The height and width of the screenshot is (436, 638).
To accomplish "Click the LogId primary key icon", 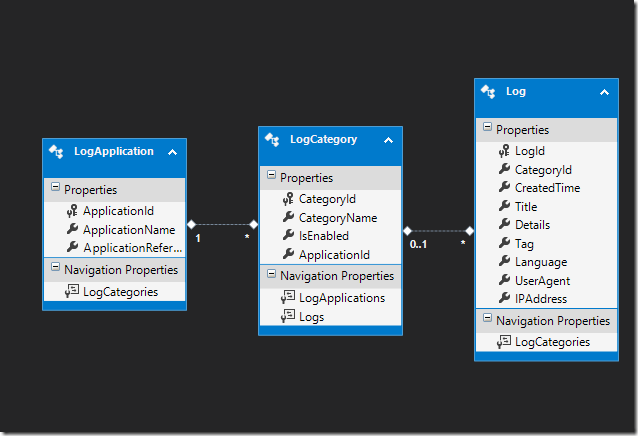I will [x=503, y=151].
